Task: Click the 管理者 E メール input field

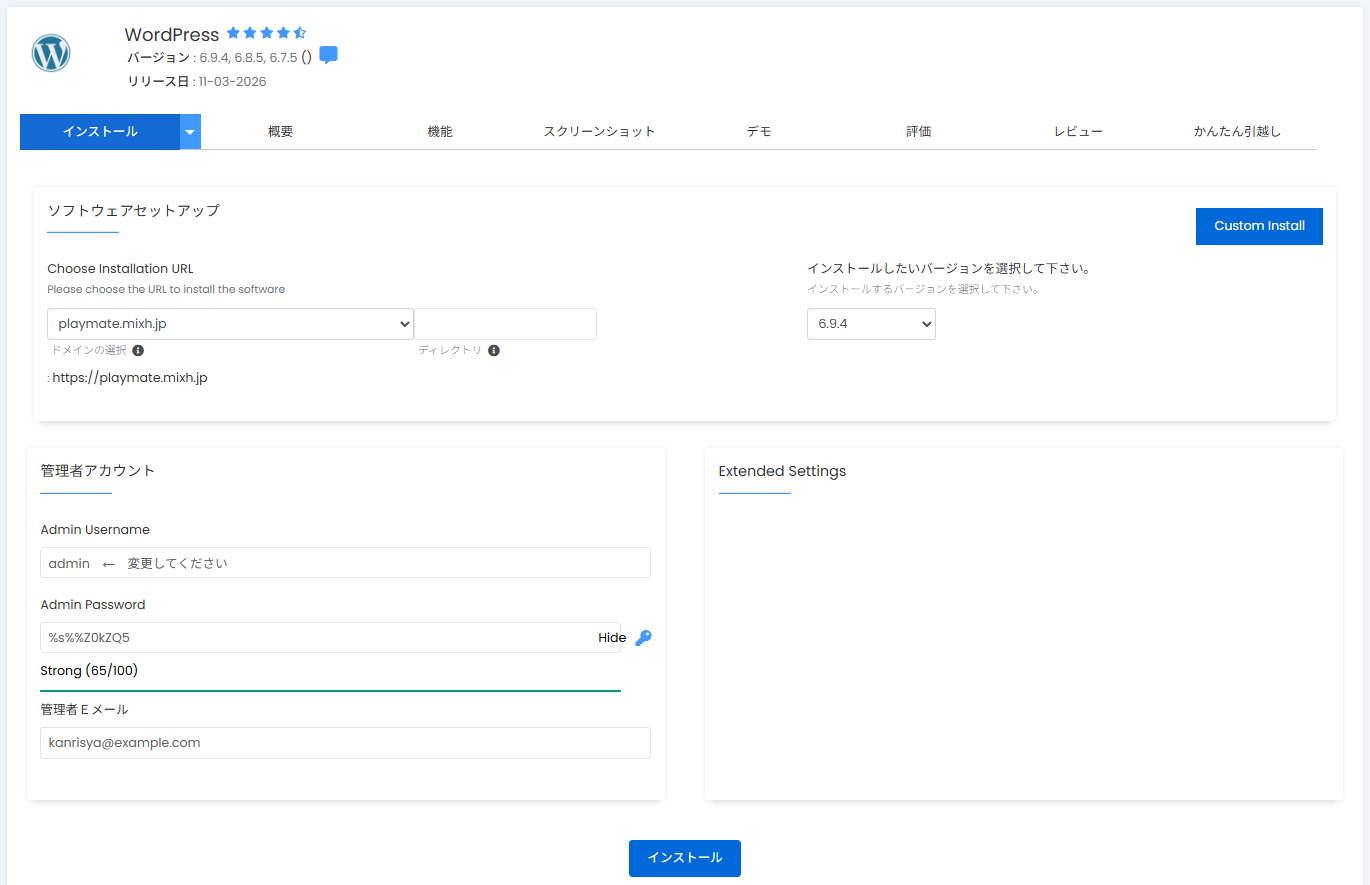Action: coord(345,743)
